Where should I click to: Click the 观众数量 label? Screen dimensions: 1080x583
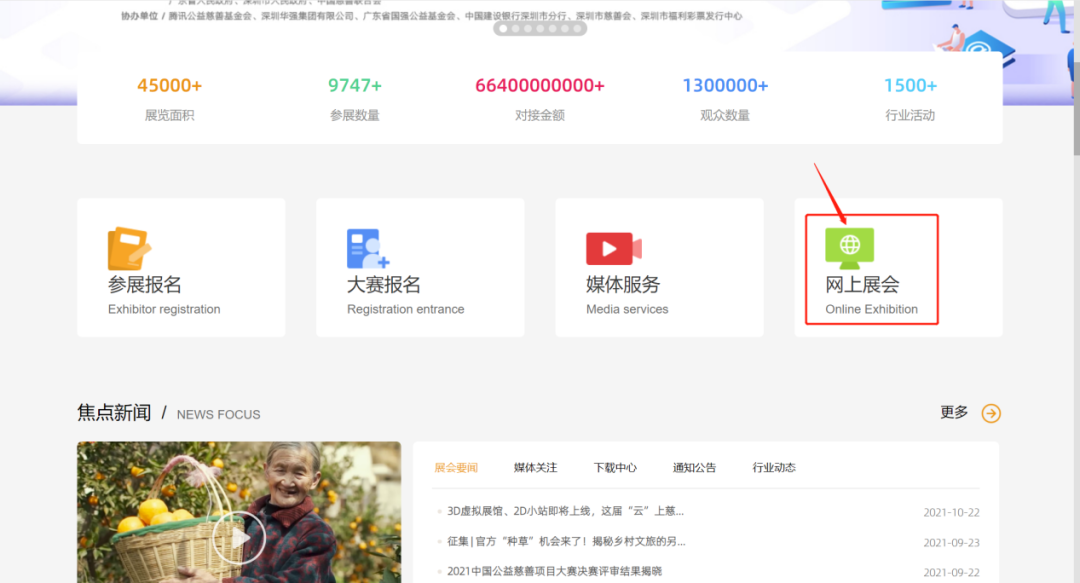pos(725,115)
